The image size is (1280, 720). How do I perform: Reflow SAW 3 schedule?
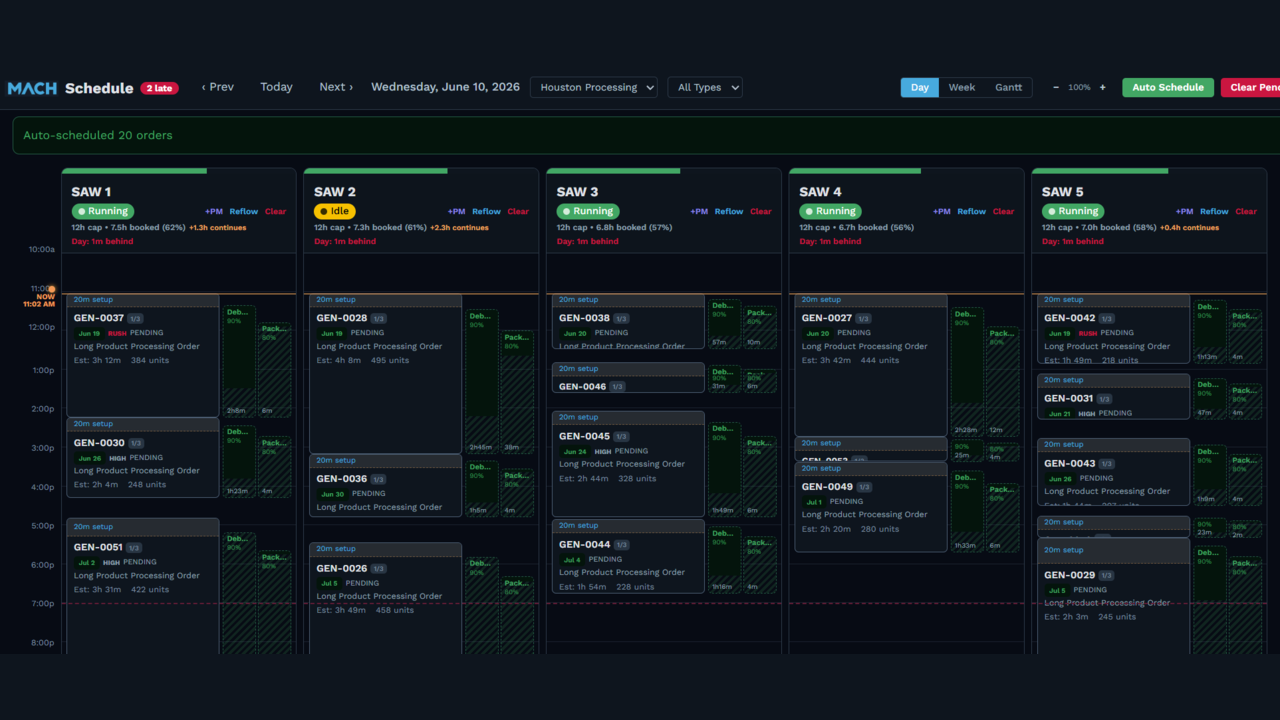pyautogui.click(x=729, y=211)
